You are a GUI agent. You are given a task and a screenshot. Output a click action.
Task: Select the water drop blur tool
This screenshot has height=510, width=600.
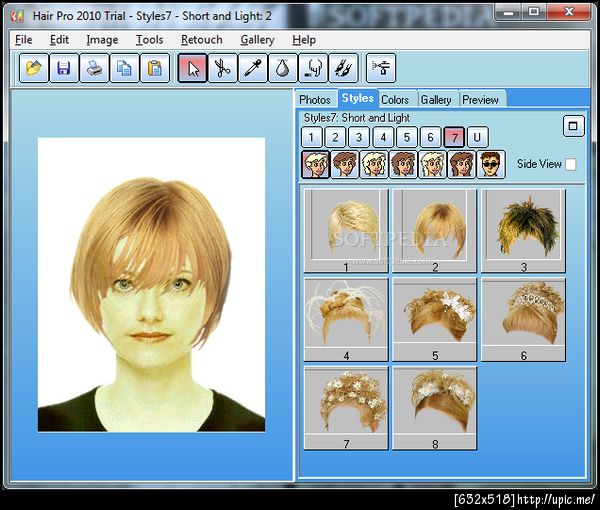coord(283,68)
